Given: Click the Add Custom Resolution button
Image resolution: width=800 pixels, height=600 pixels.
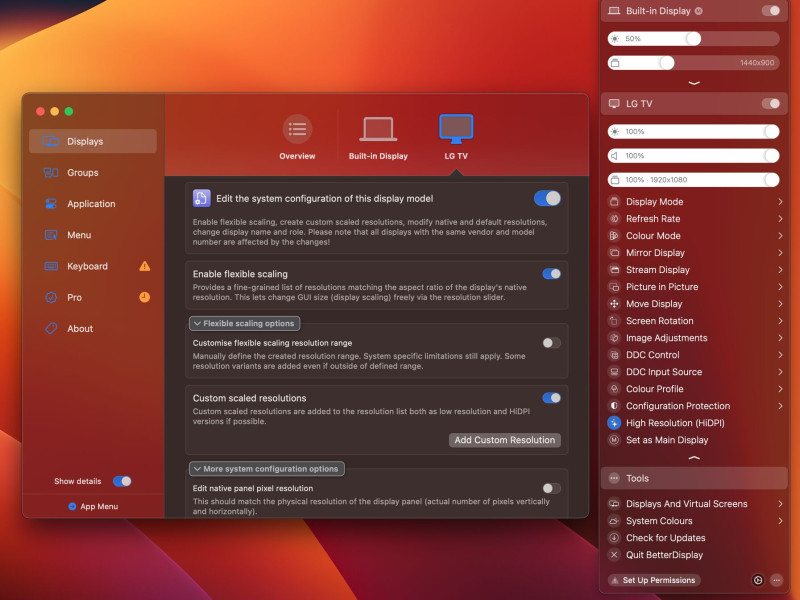Looking at the screenshot, I should point(505,440).
